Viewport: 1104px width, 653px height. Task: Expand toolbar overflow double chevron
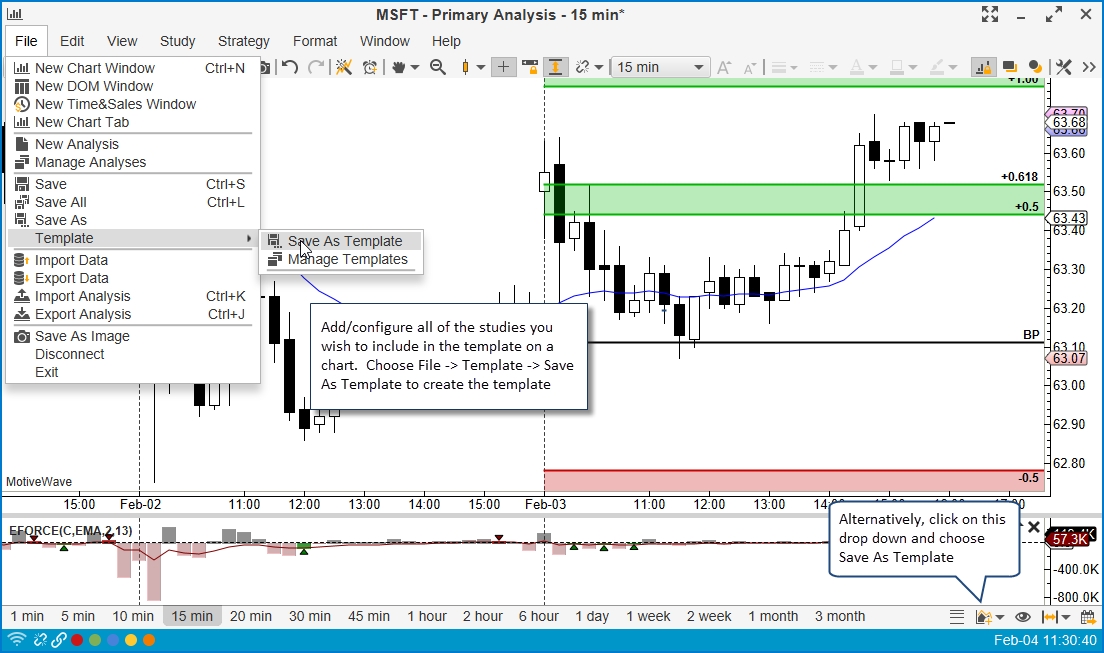1089,67
